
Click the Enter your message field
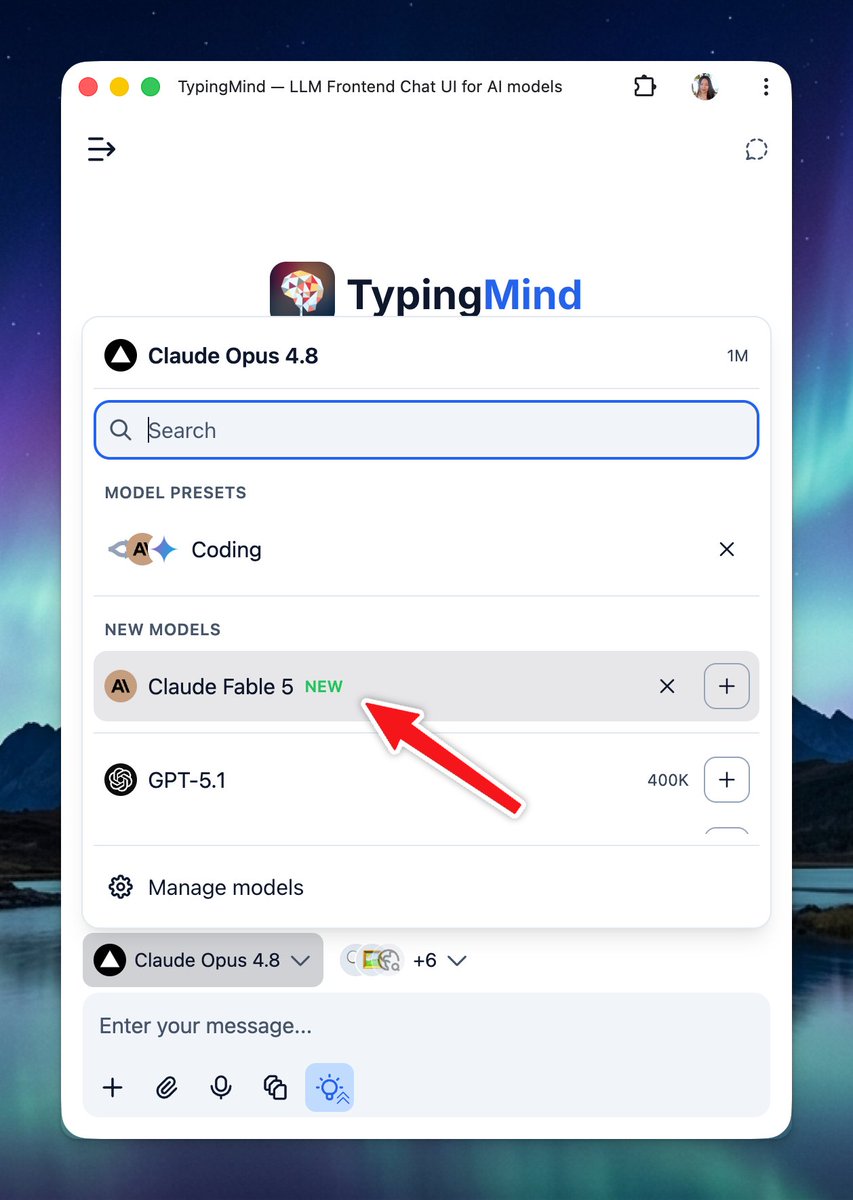[x=426, y=1026]
